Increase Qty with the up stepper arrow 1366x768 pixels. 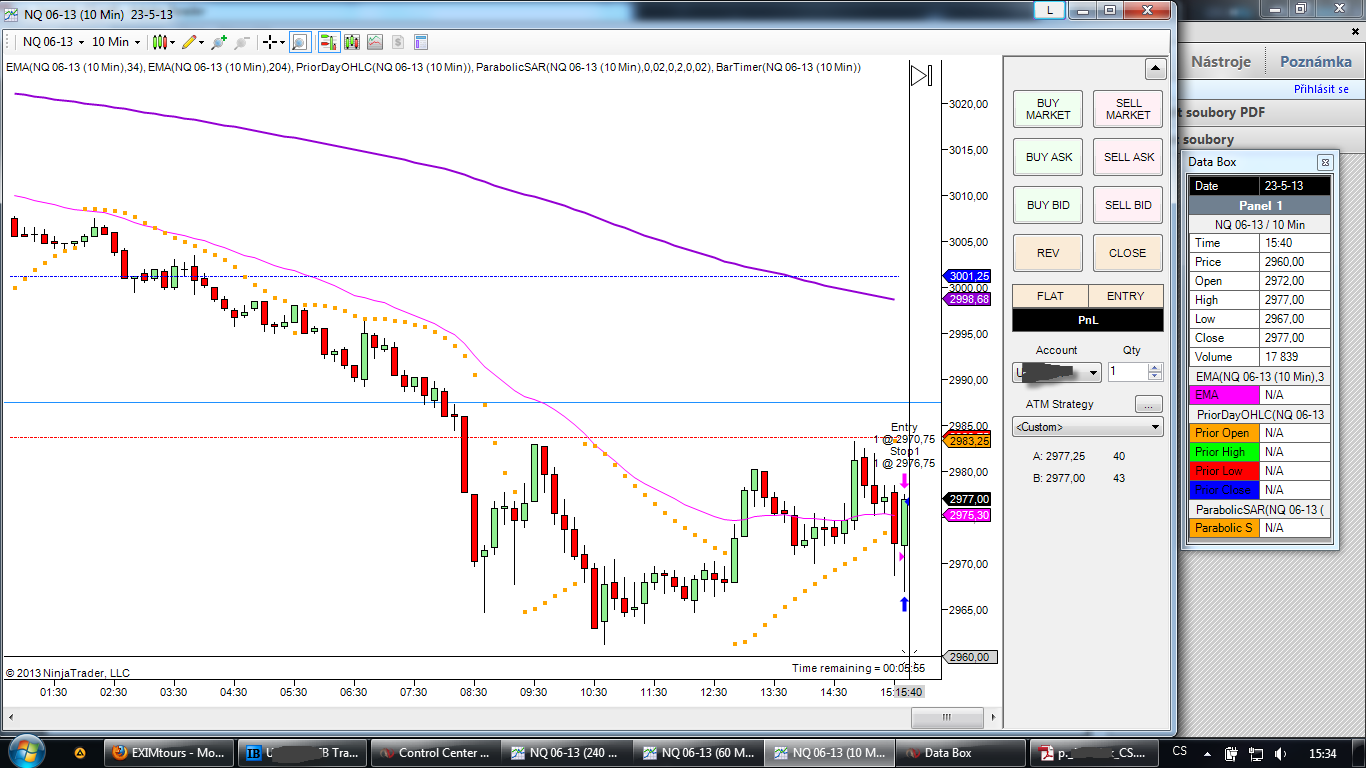[x=1155, y=367]
